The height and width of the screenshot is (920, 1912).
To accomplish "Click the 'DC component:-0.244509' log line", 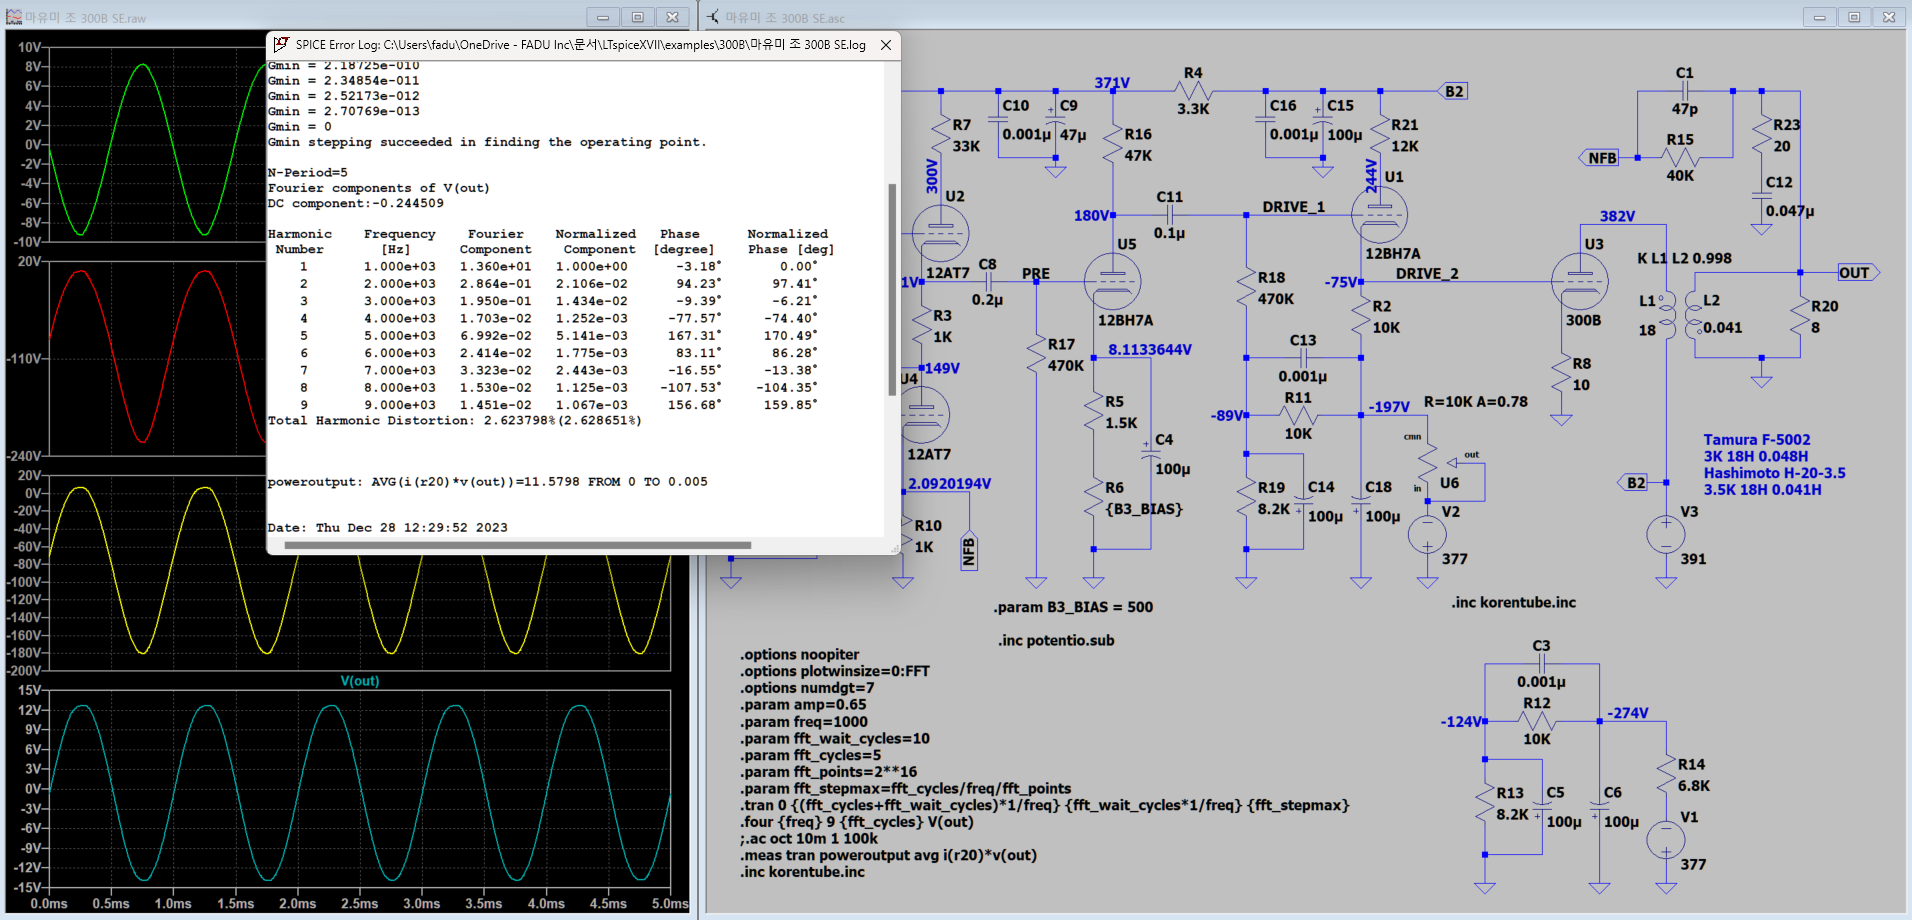I will tap(356, 203).
